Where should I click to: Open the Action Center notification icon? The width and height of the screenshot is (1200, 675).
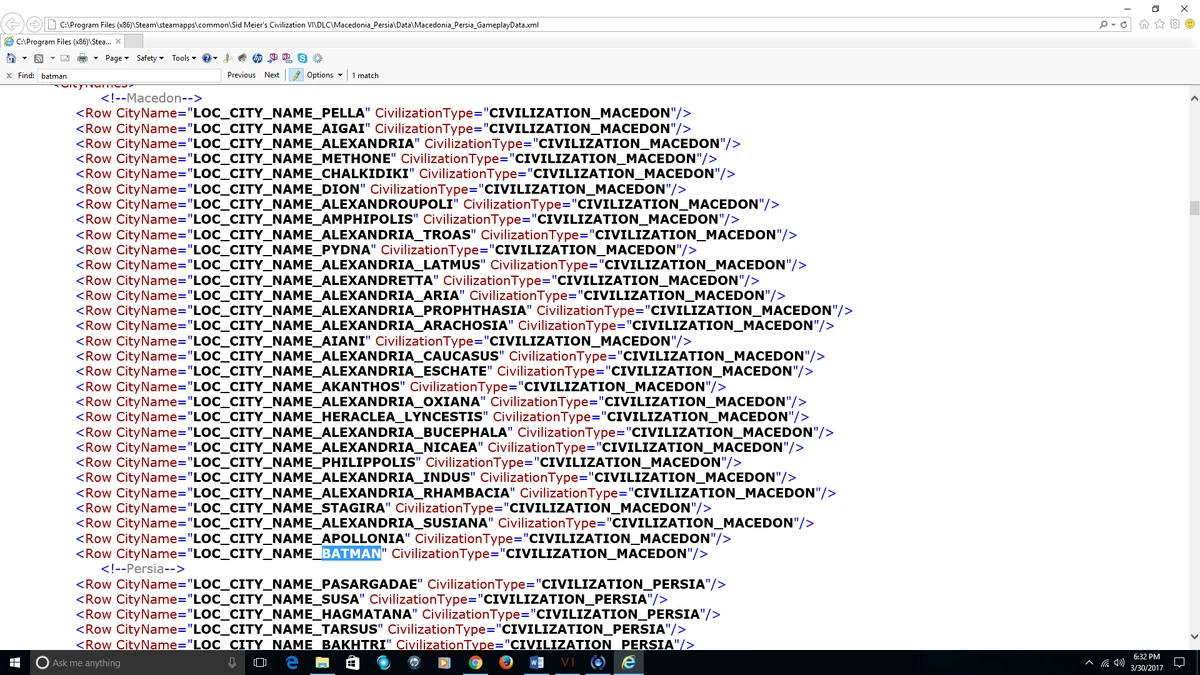click(1180, 662)
